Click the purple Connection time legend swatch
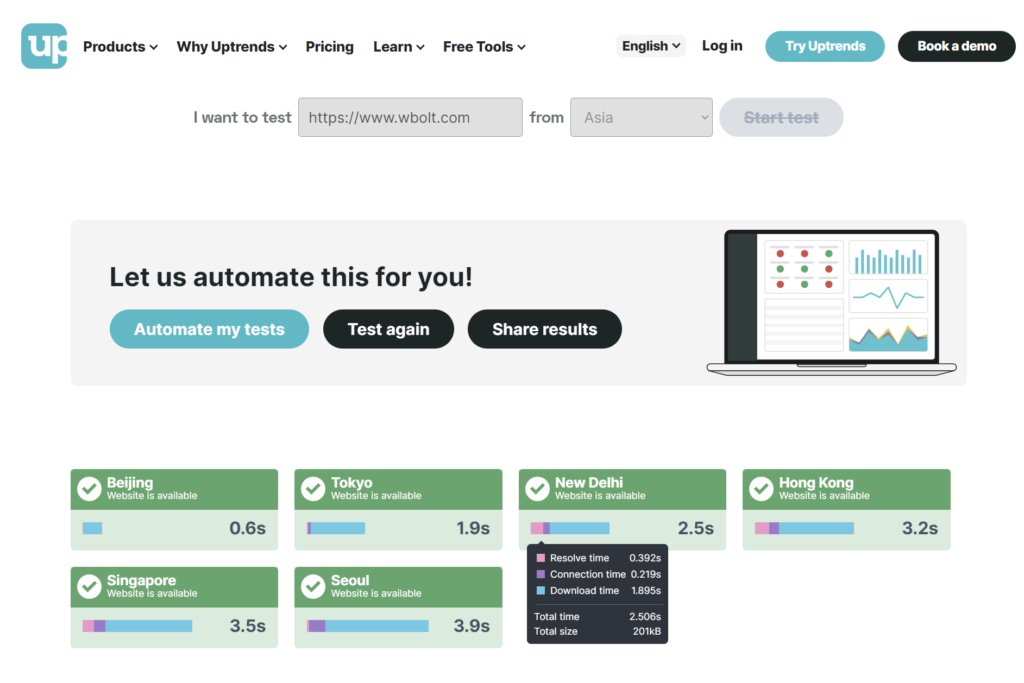Screen dimensions: 1024x683 click(541, 575)
